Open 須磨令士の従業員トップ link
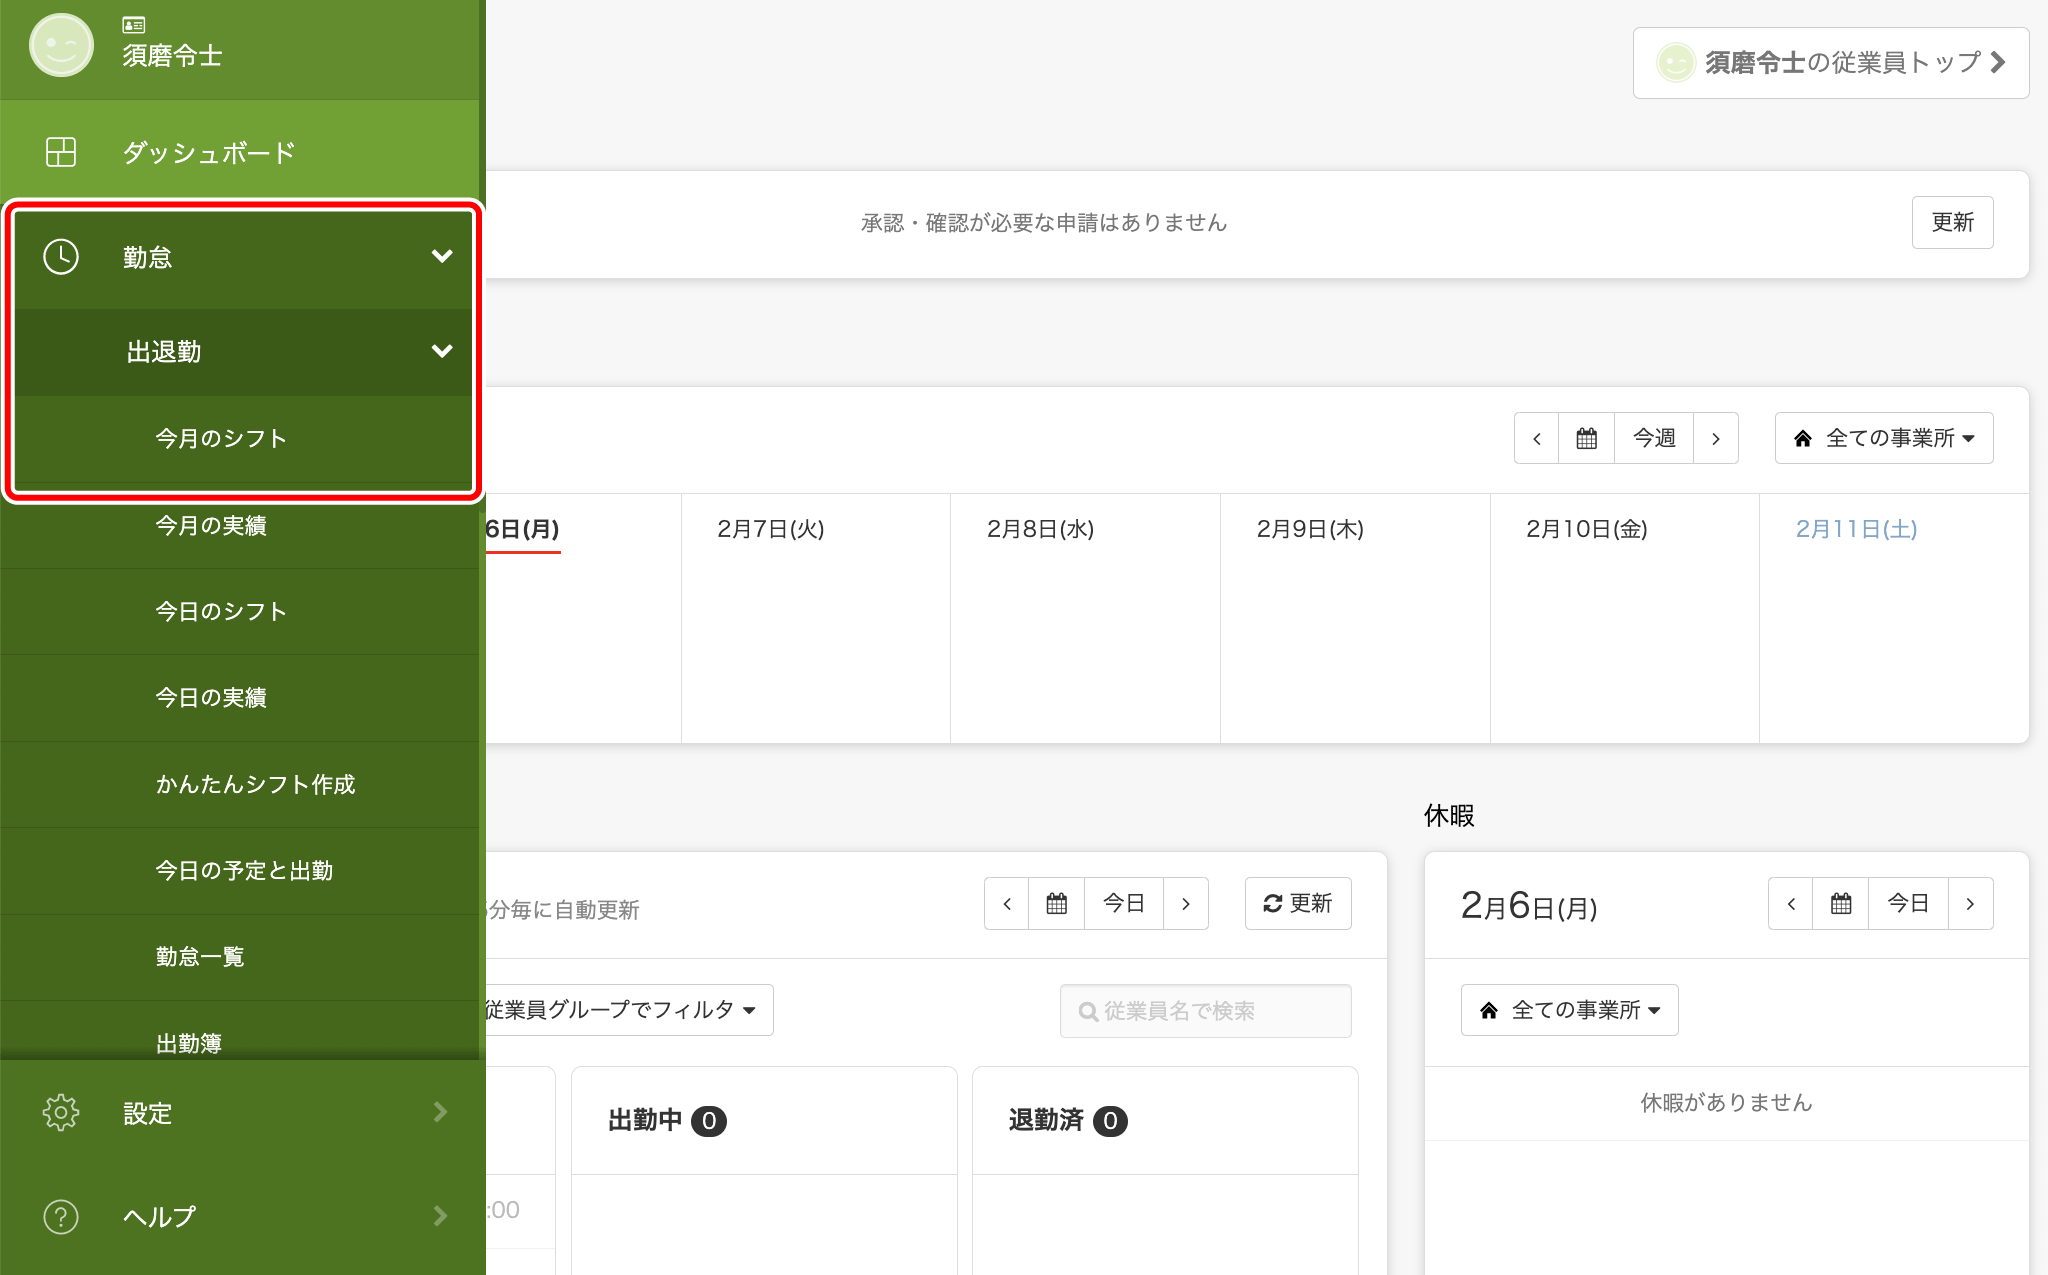2048x1275 pixels. point(1830,63)
